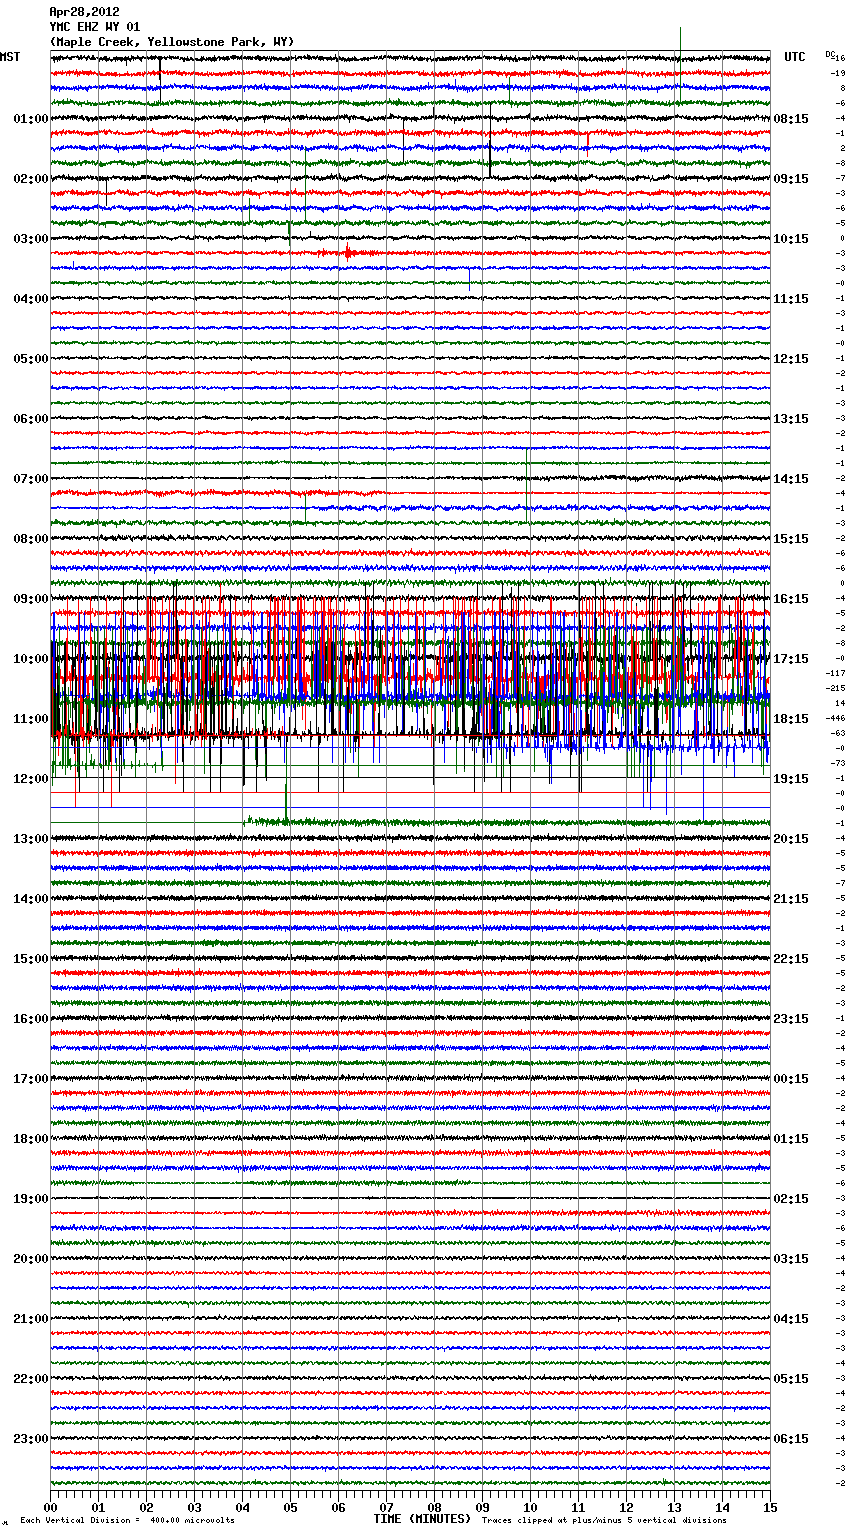Image resolution: width=850 pixels, height=1534 pixels.
Task: Click minute tick label '10' on bottom axis
Action: pos(530,1507)
